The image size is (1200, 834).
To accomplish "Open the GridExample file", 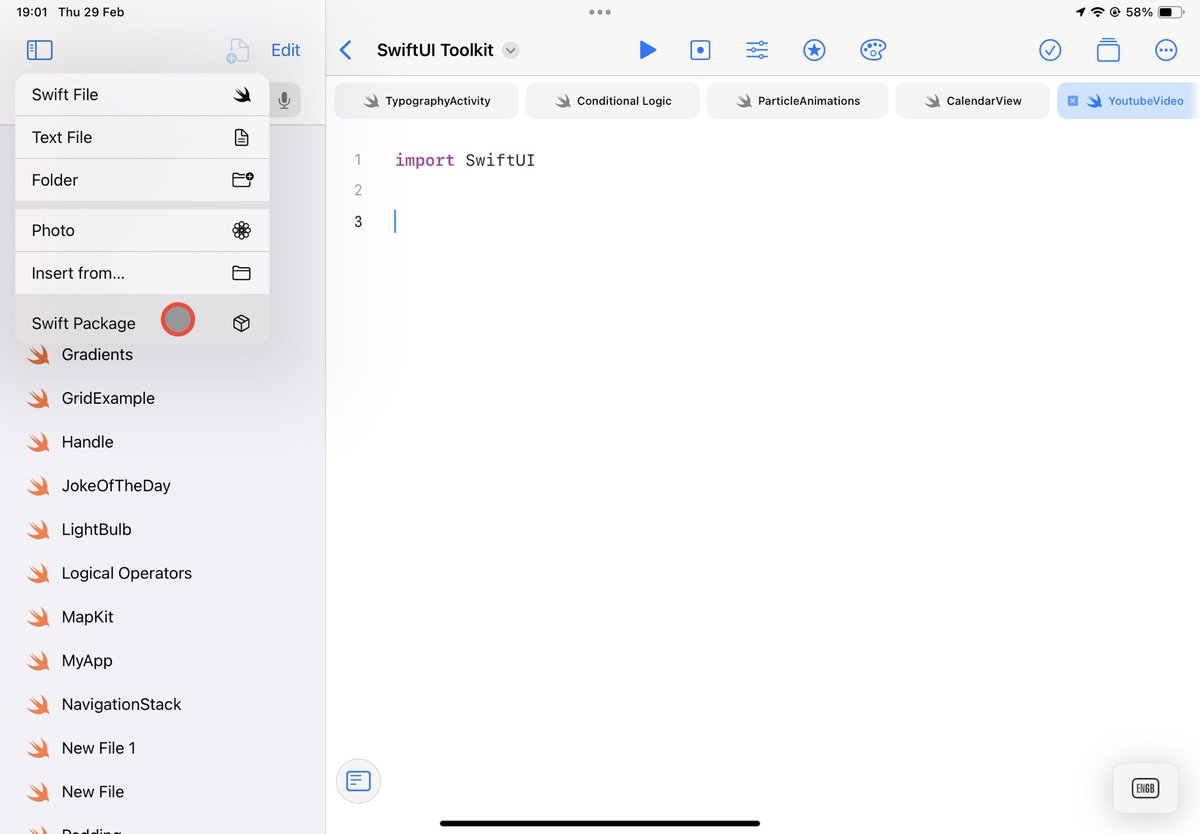I will click(108, 398).
